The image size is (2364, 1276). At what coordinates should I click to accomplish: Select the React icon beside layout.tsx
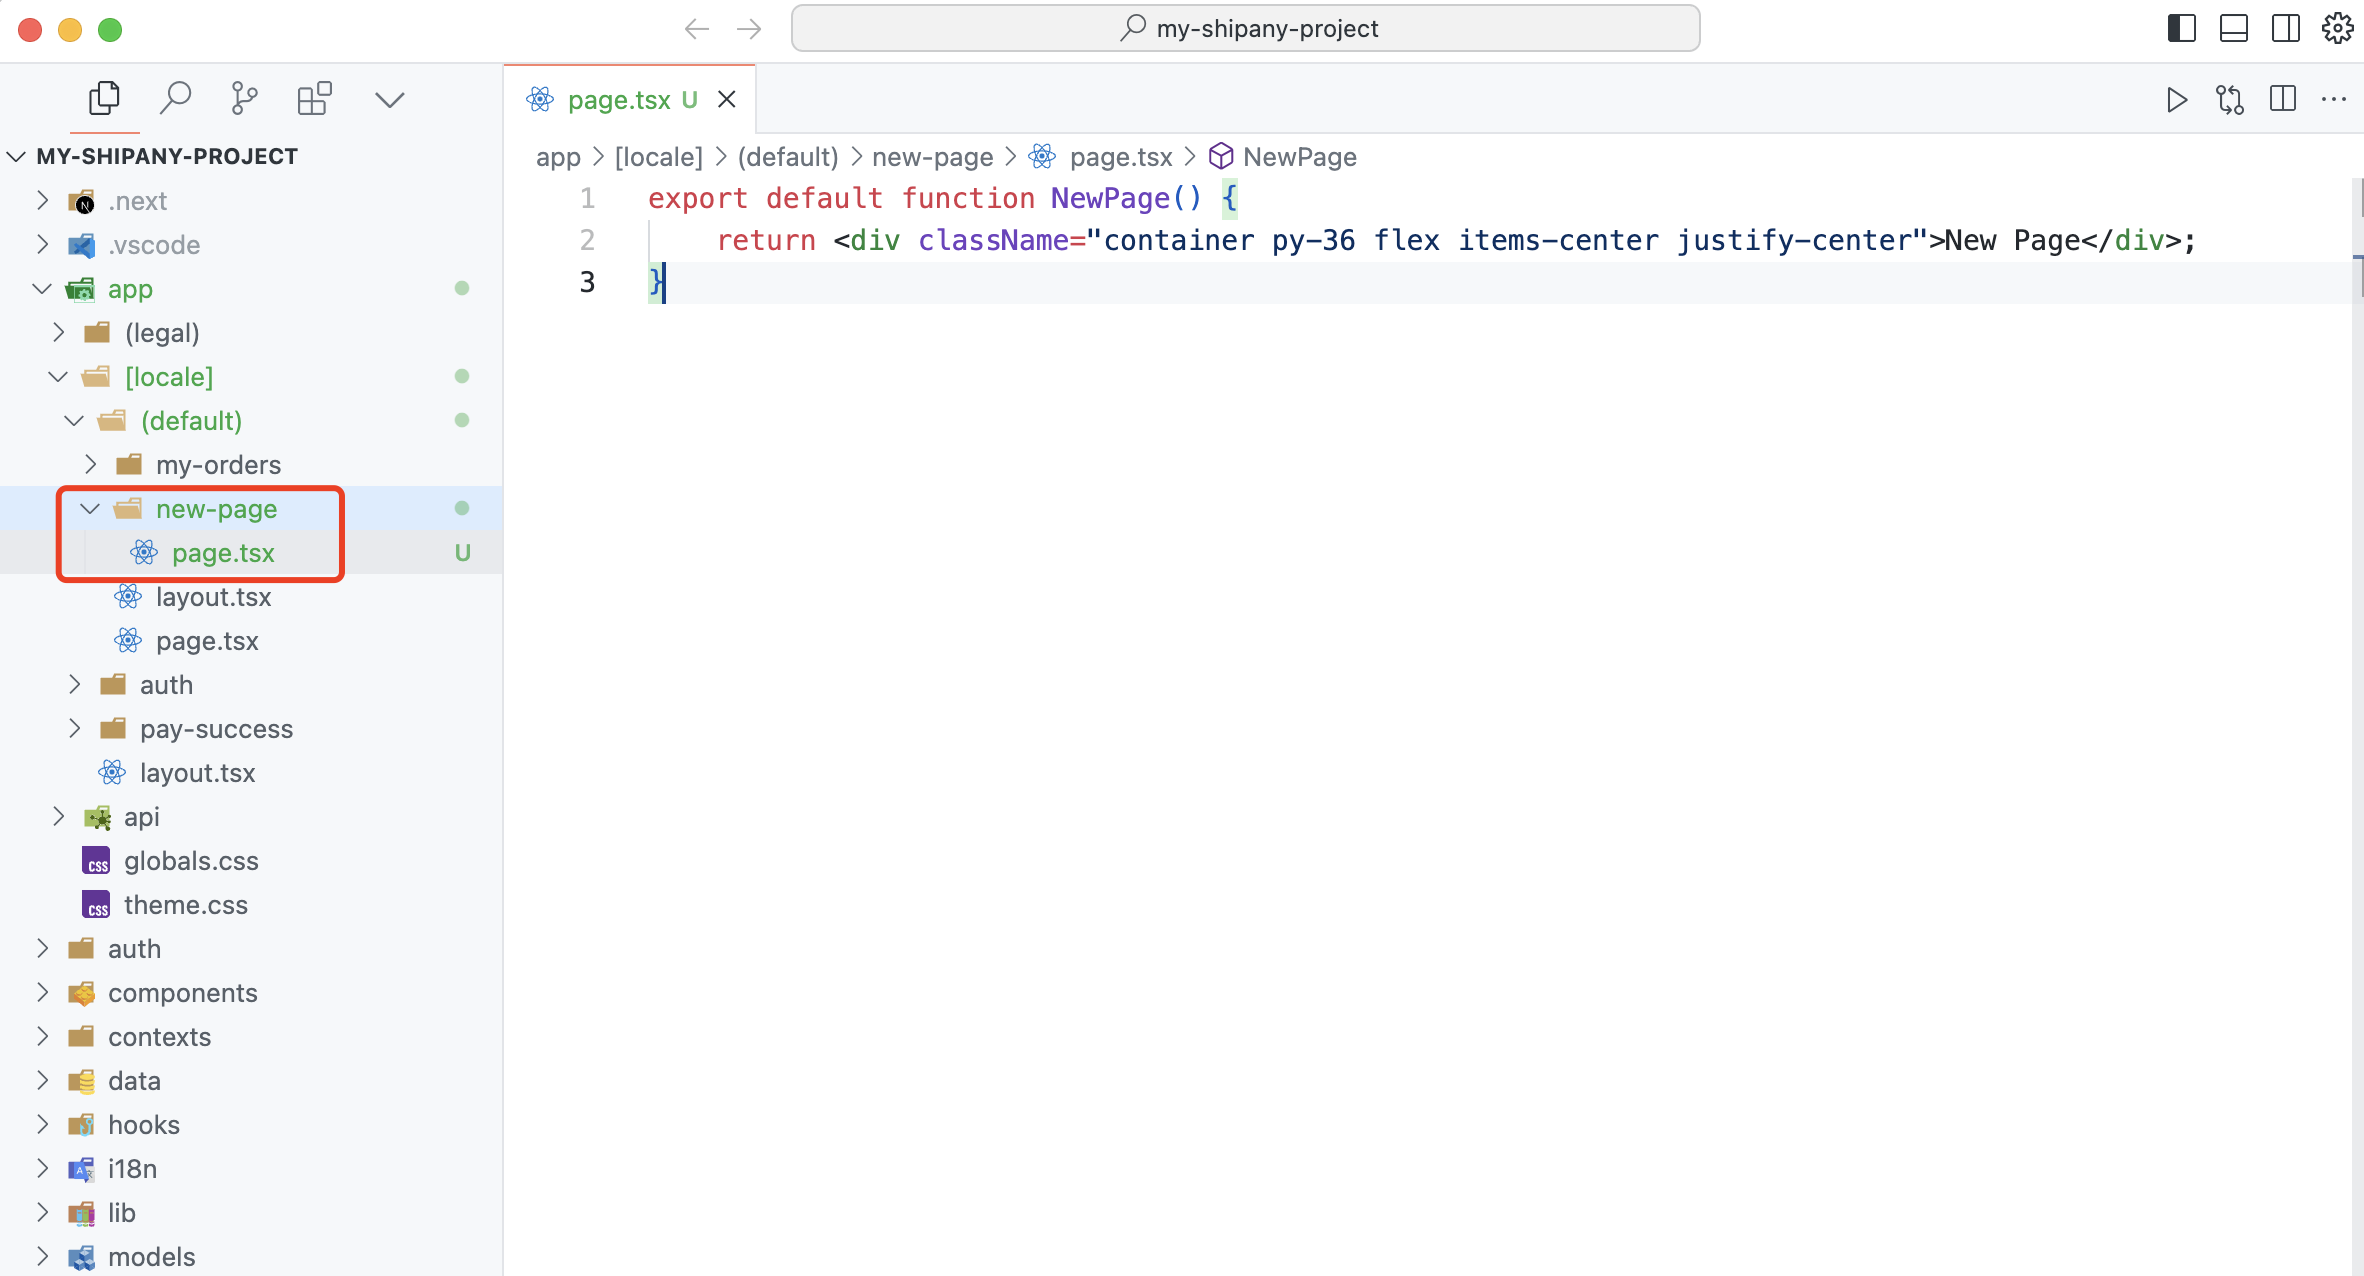click(x=128, y=597)
